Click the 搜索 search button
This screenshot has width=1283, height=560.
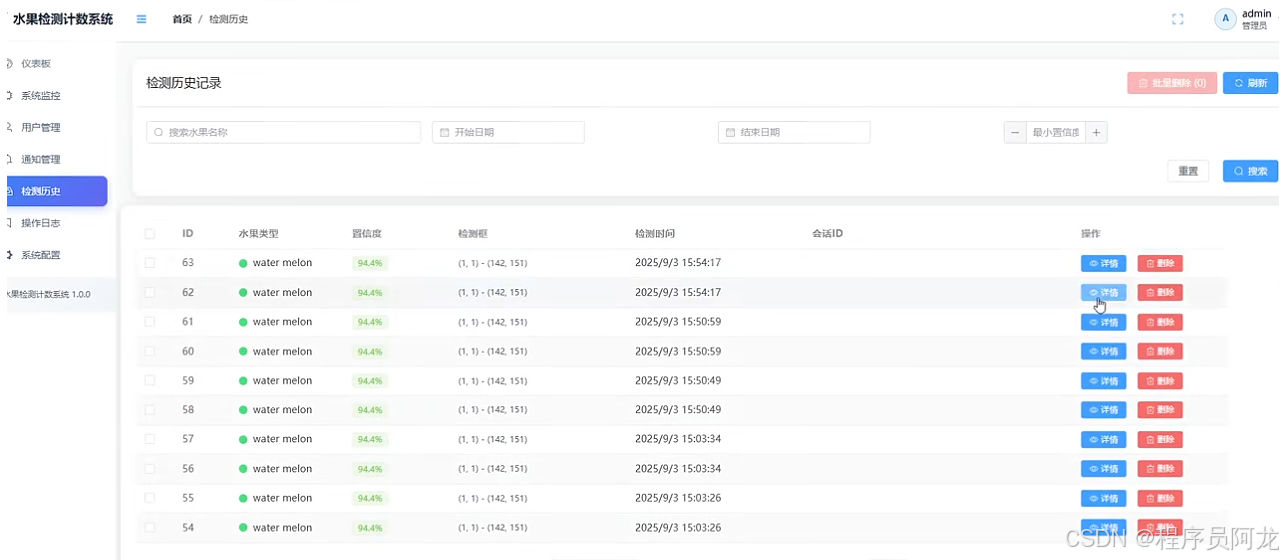(x=1250, y=171)
